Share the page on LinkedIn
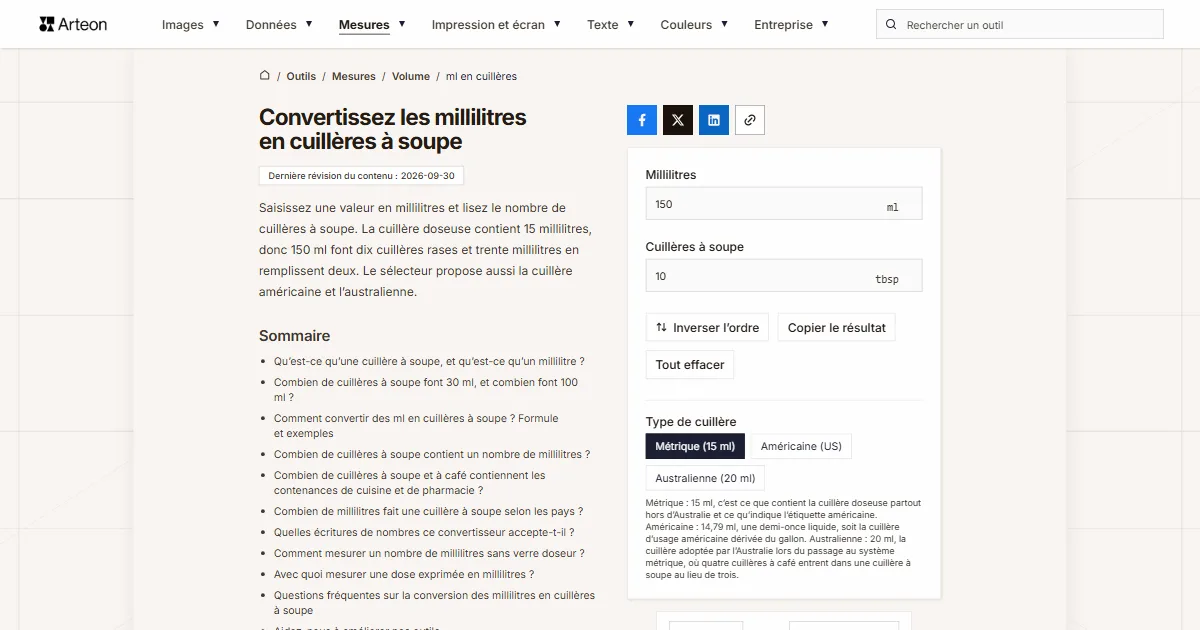Image resolution: width=1200 pixels, height=630 pixels. (x=714, y=120)
